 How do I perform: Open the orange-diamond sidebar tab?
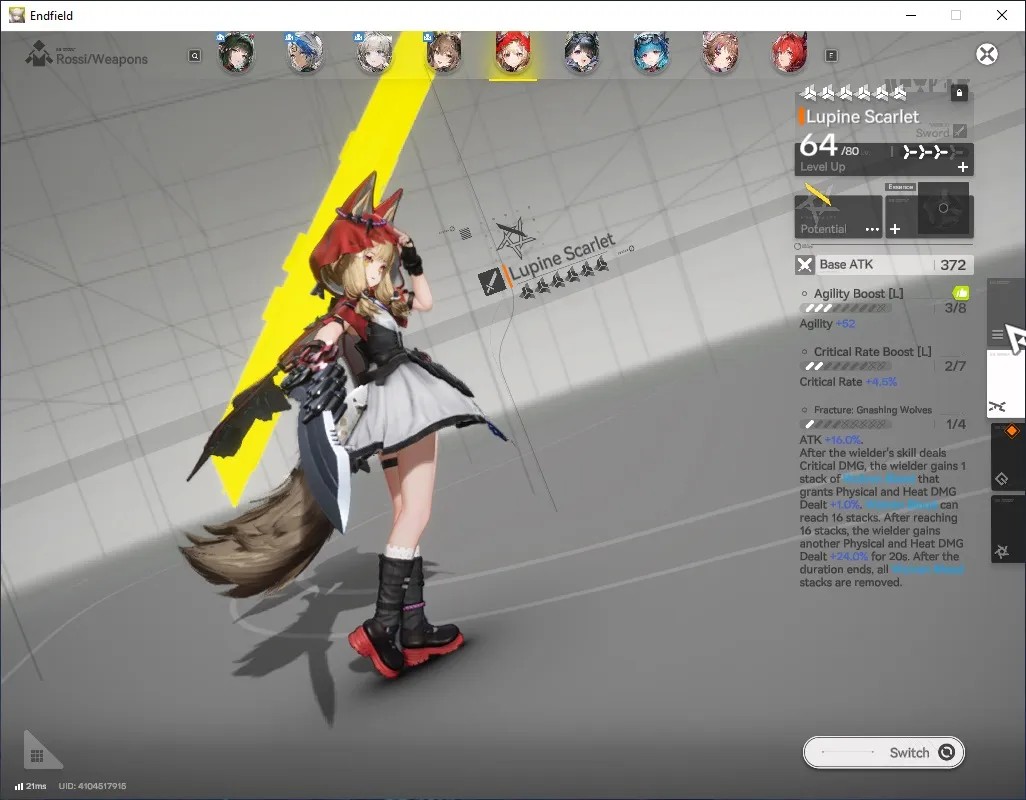pos(1008,456)
